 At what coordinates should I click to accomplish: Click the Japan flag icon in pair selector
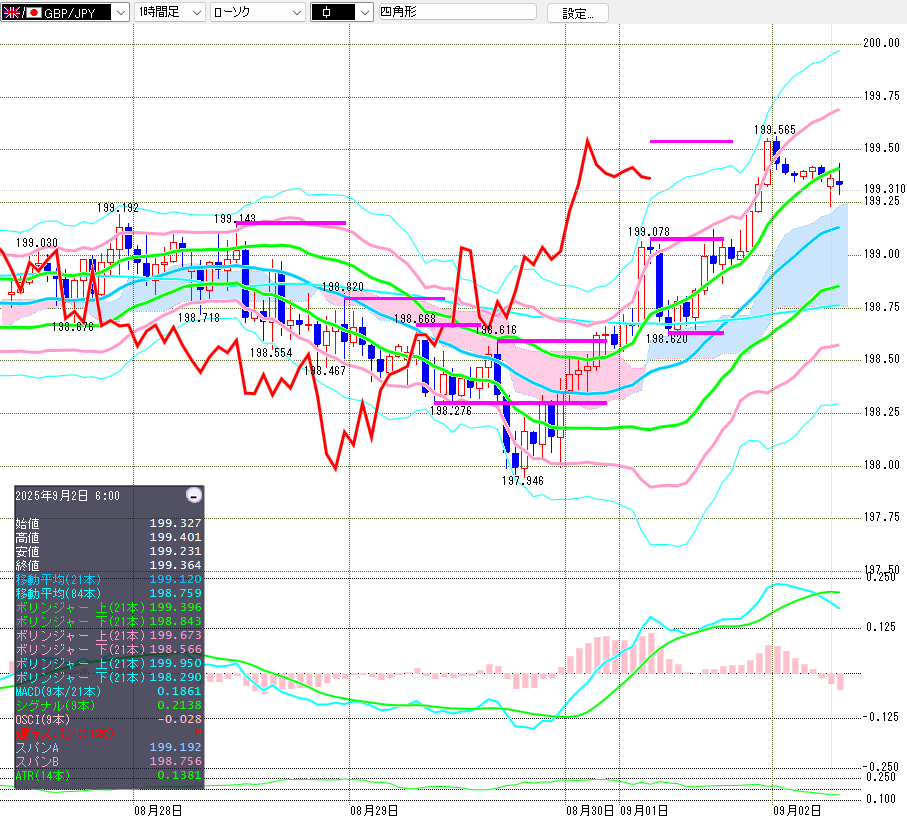pos(34,12)
